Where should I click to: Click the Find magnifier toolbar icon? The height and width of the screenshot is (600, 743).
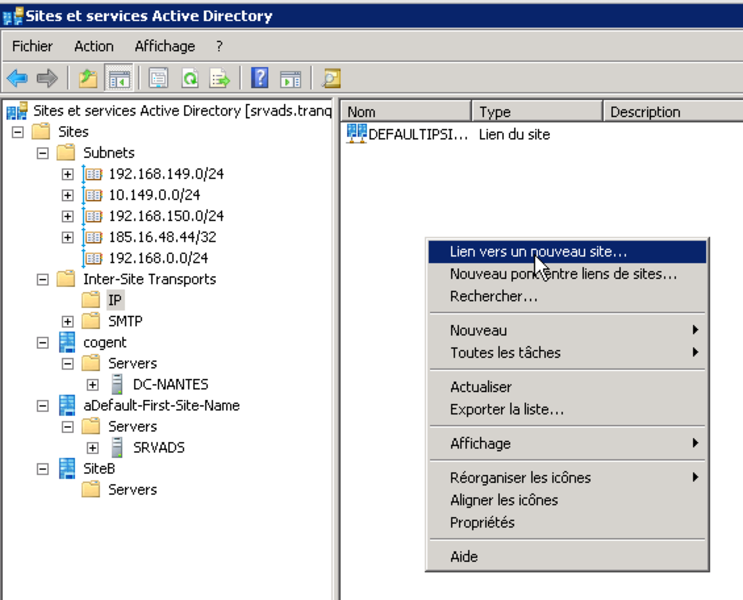tap(331, 78)
